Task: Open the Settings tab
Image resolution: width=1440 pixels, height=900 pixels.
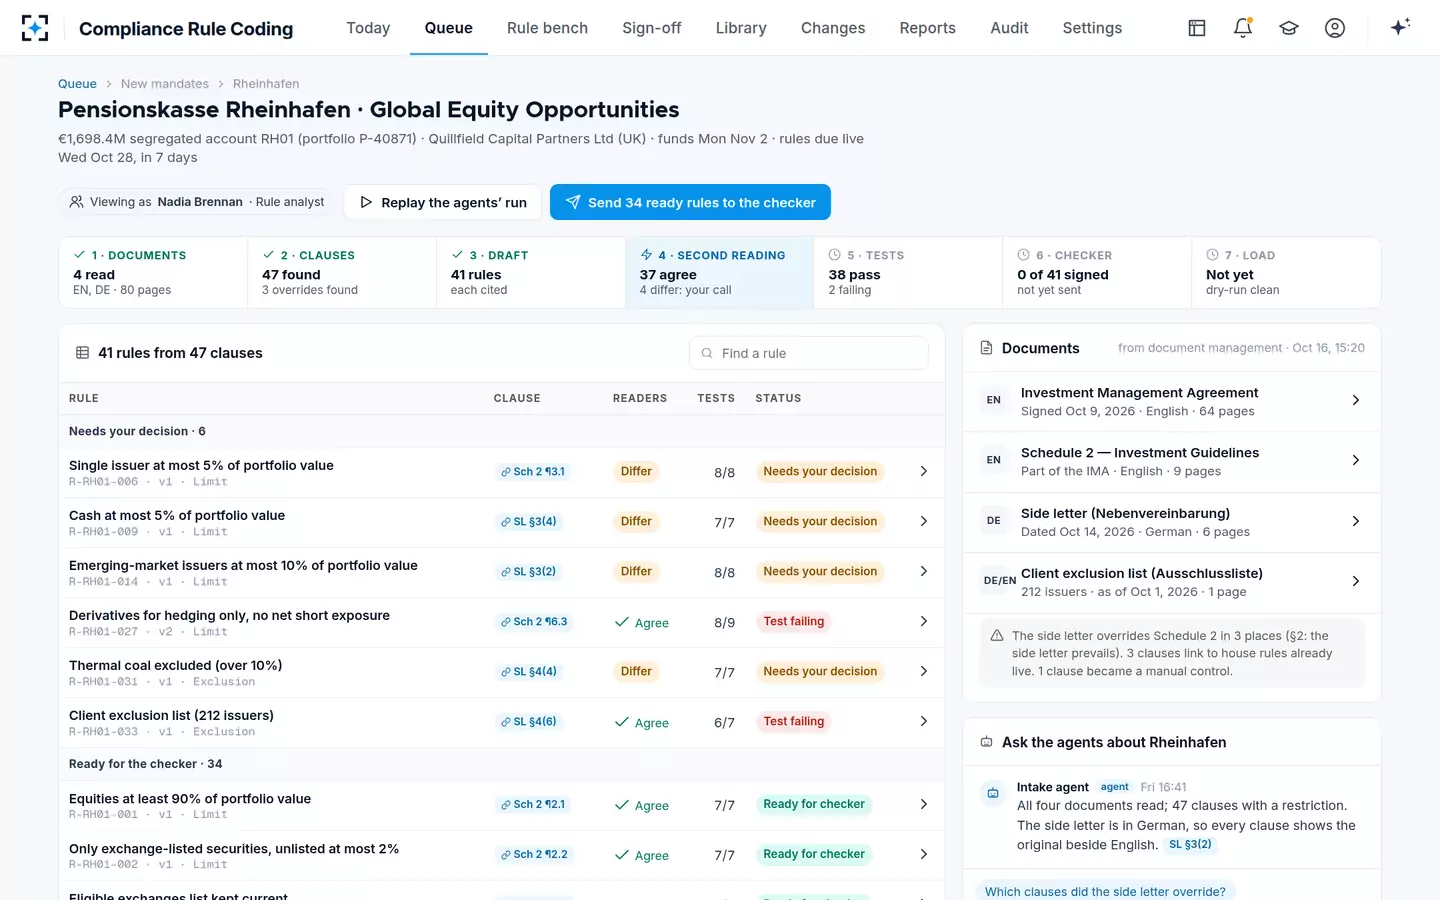Action: click(1092, 28)
